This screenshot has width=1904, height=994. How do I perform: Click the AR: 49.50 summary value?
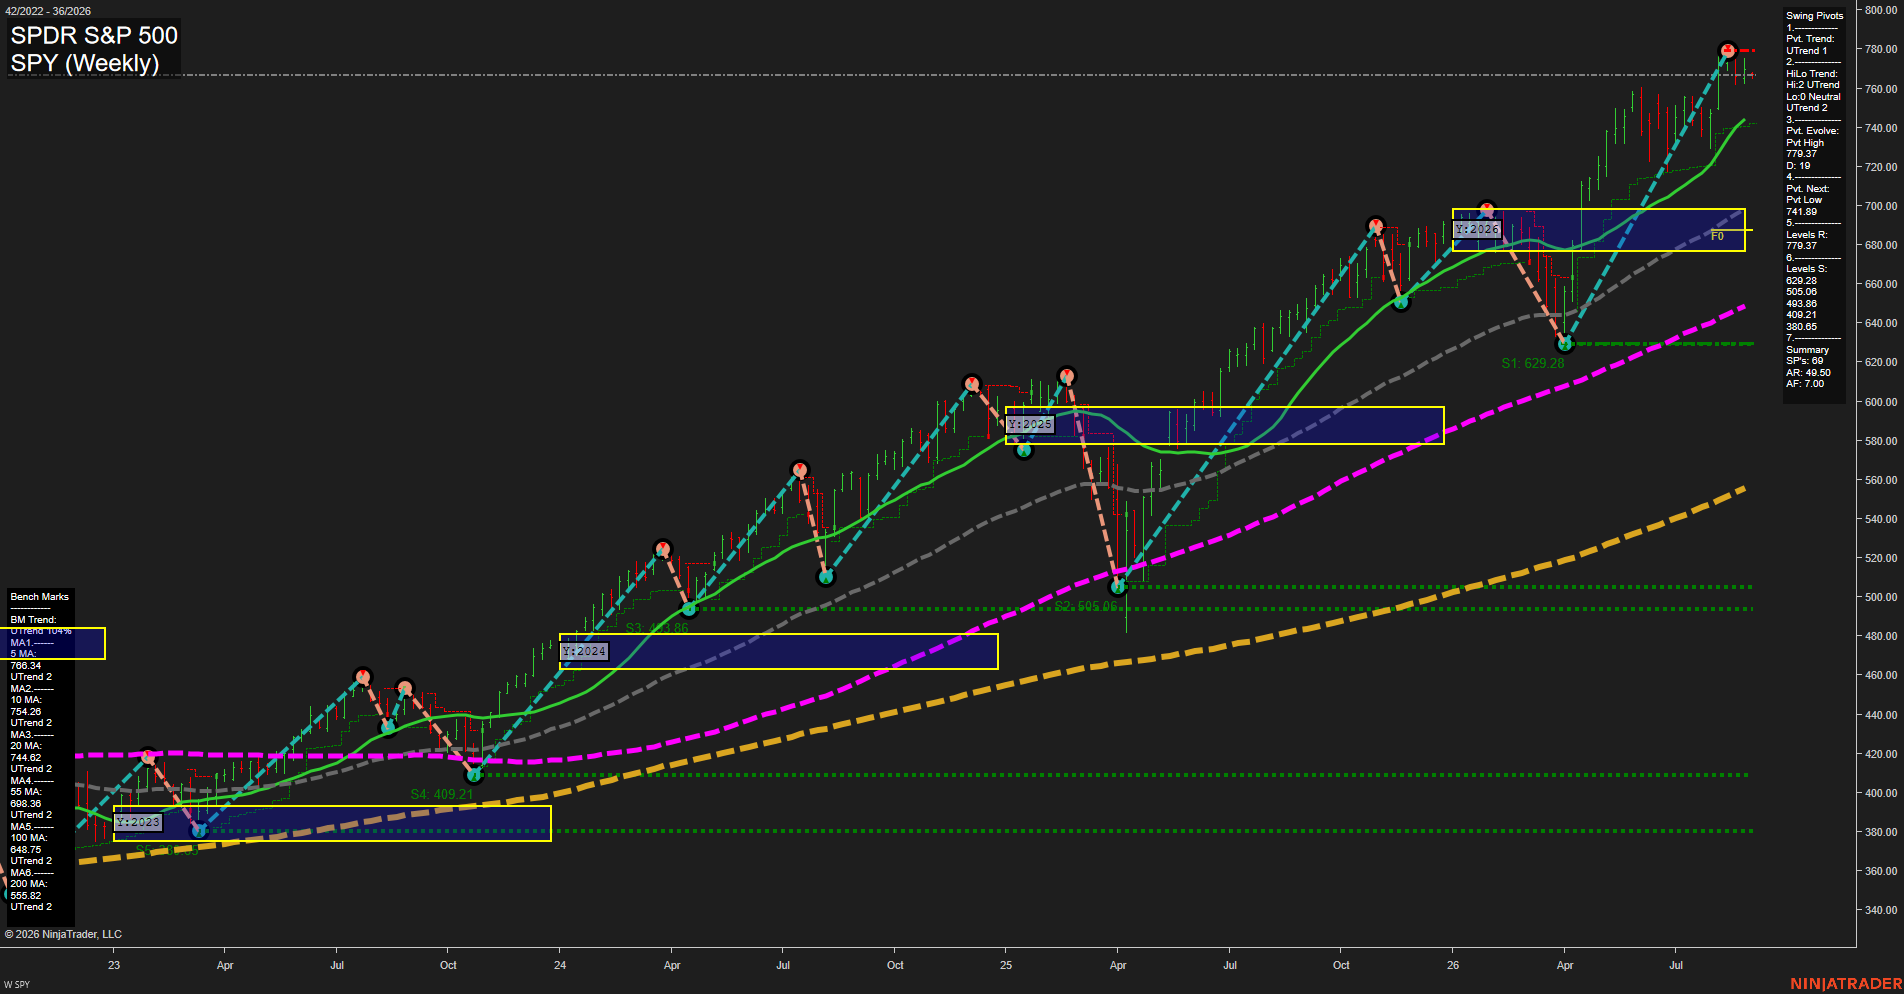[x=1808, y=373]
